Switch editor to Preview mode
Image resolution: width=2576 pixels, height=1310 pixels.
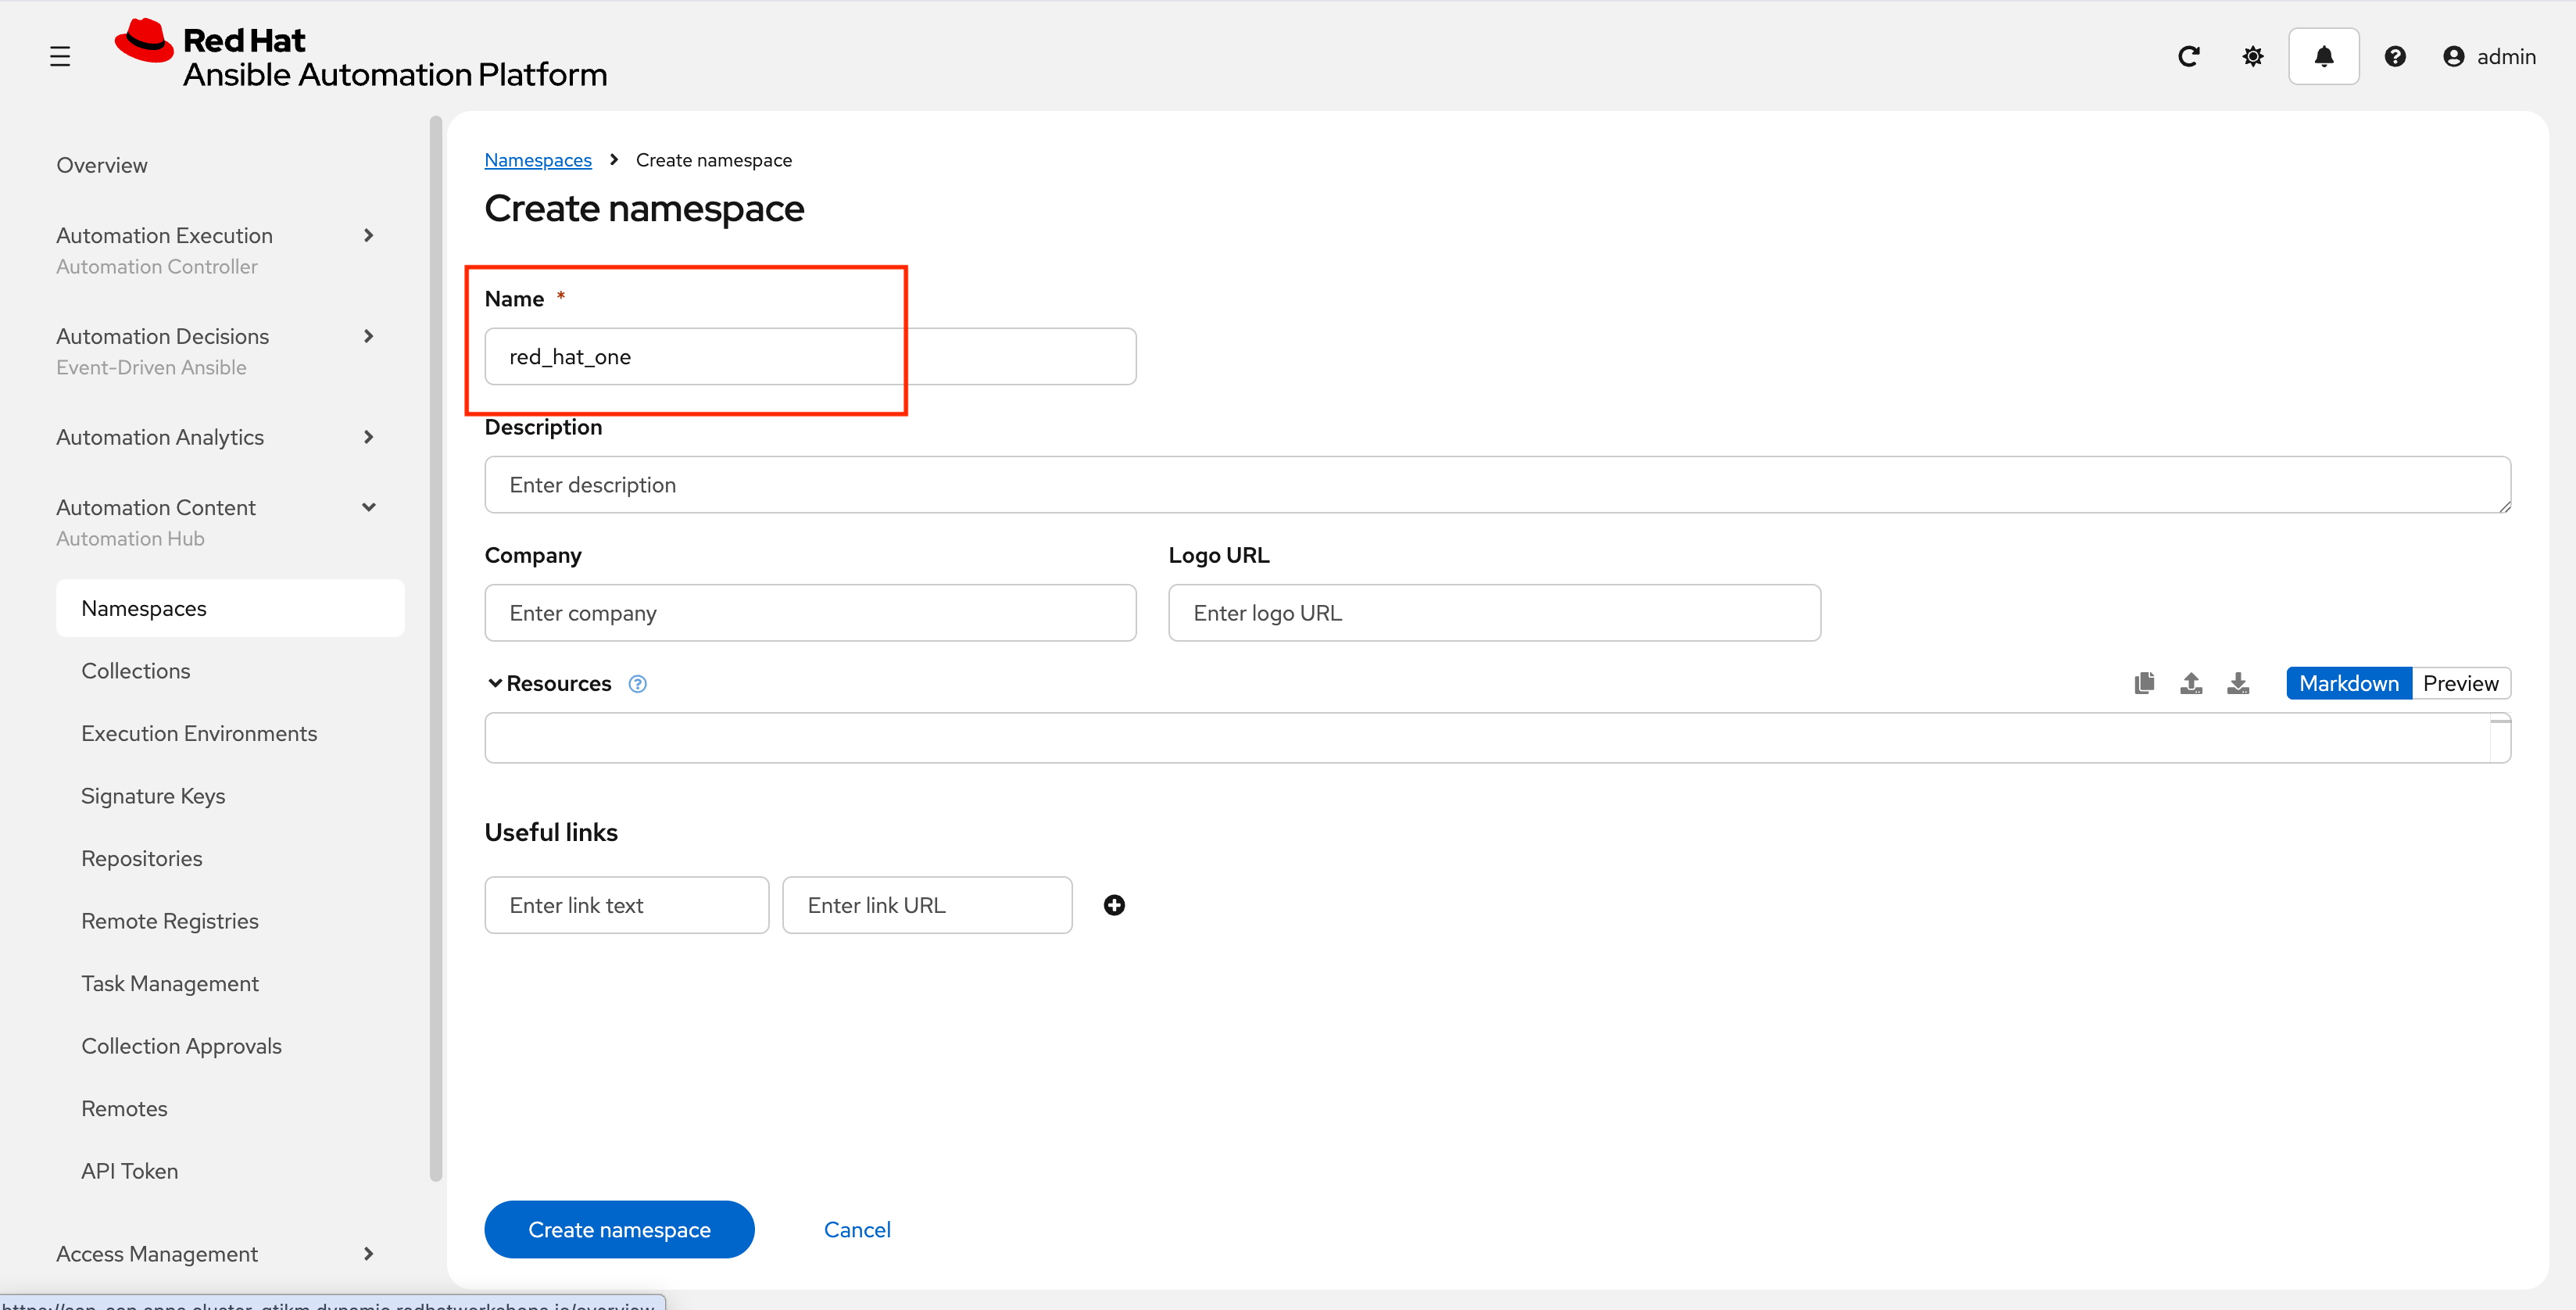tap(2461, 683)
